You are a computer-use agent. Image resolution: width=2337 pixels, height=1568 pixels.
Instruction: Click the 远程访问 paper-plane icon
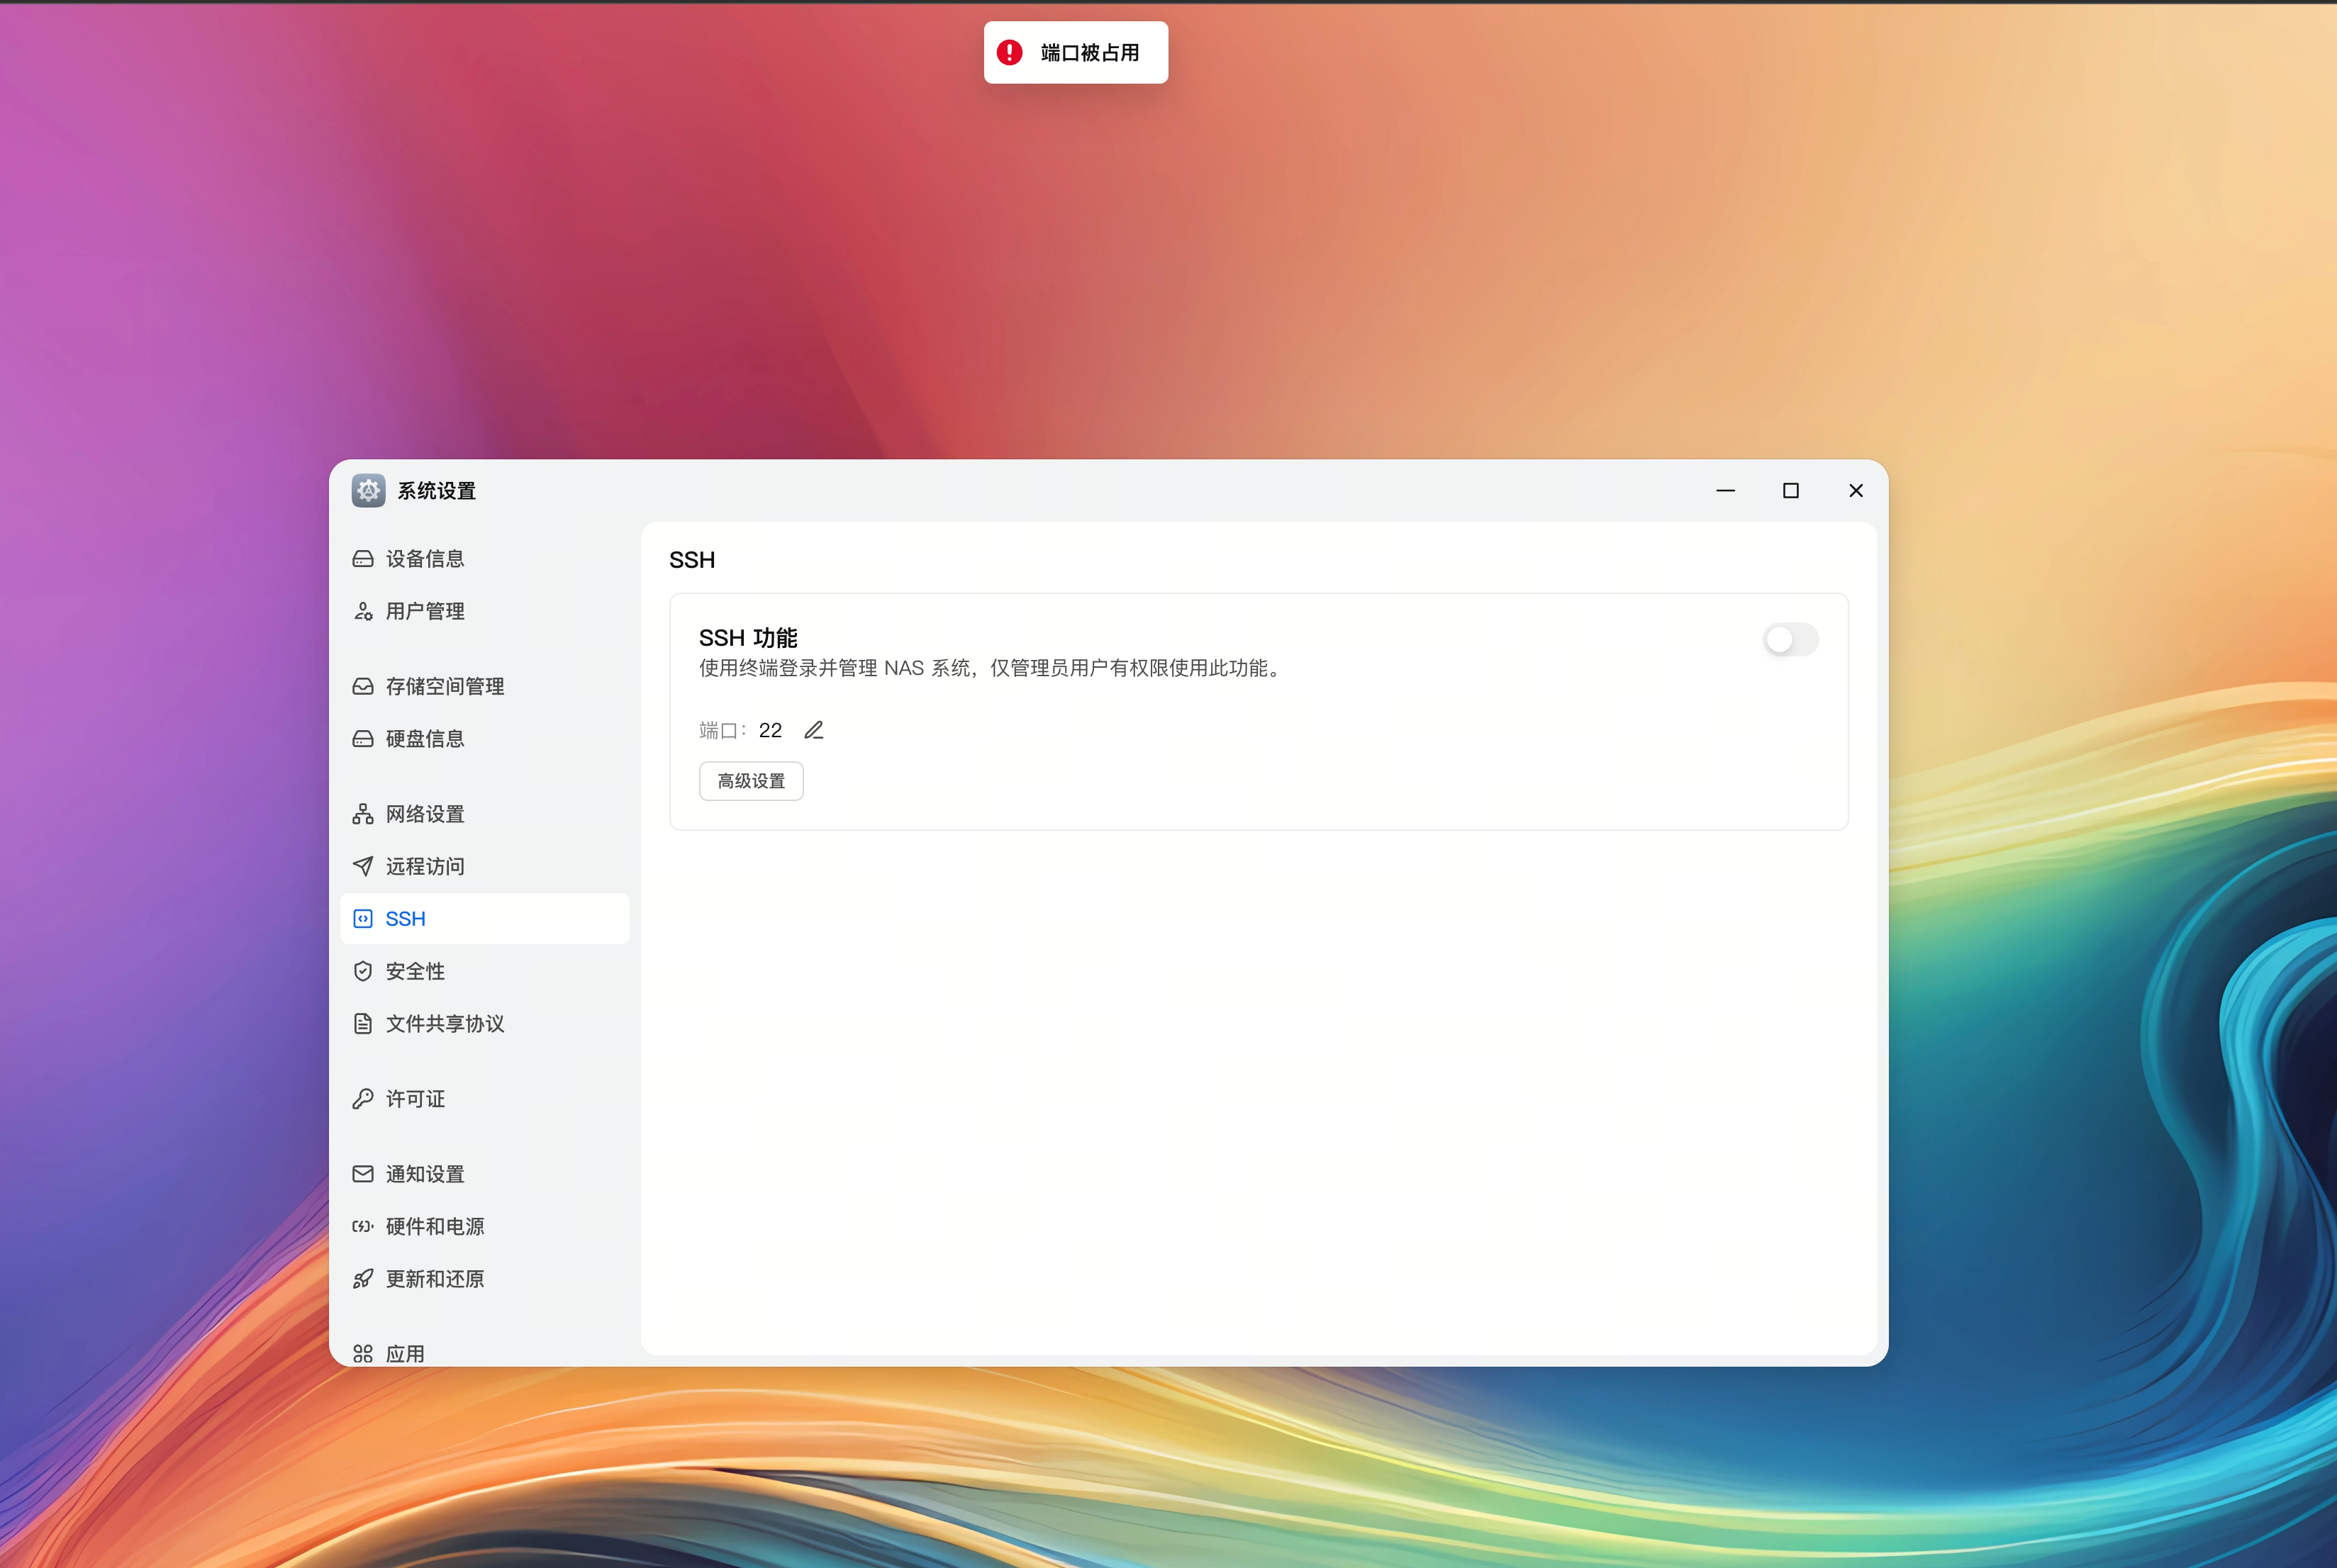point(363,866)
